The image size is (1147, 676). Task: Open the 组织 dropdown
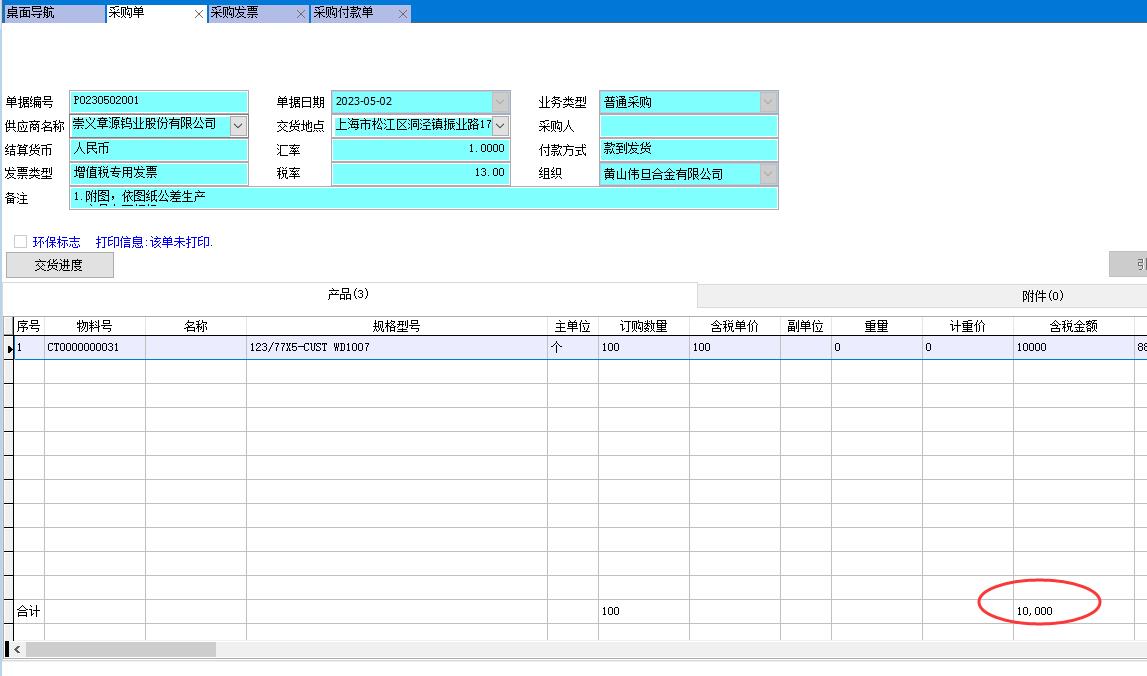point(768,174)
